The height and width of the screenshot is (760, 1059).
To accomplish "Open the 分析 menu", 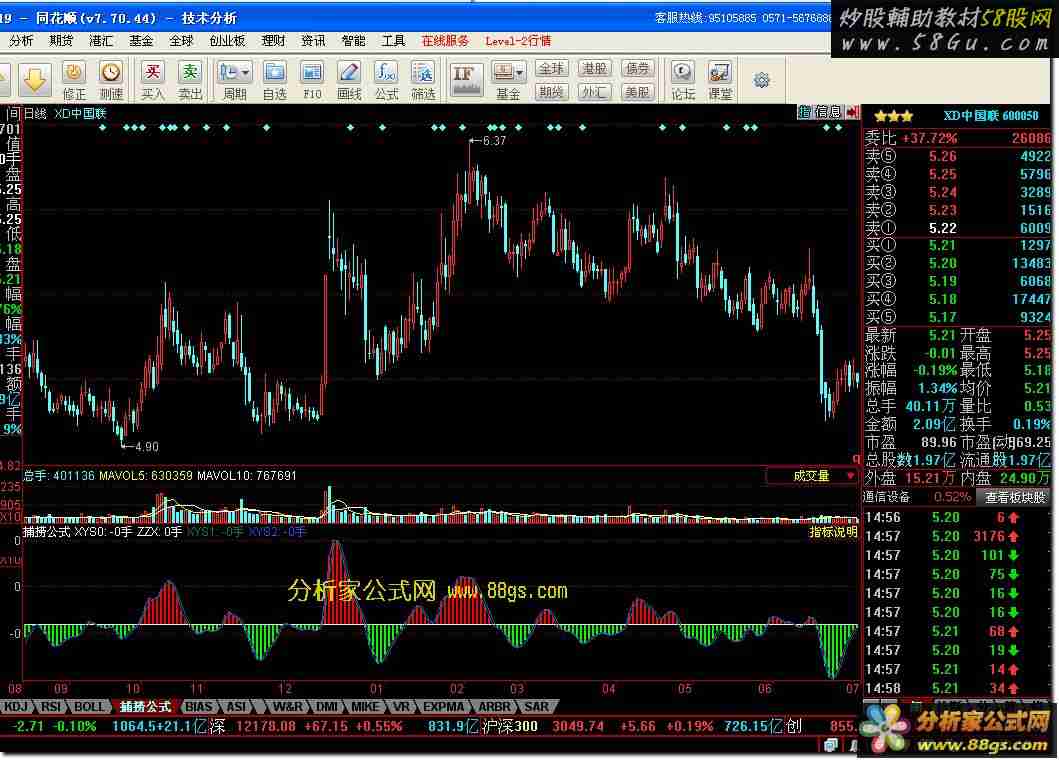I will click(x=21, y=41).
